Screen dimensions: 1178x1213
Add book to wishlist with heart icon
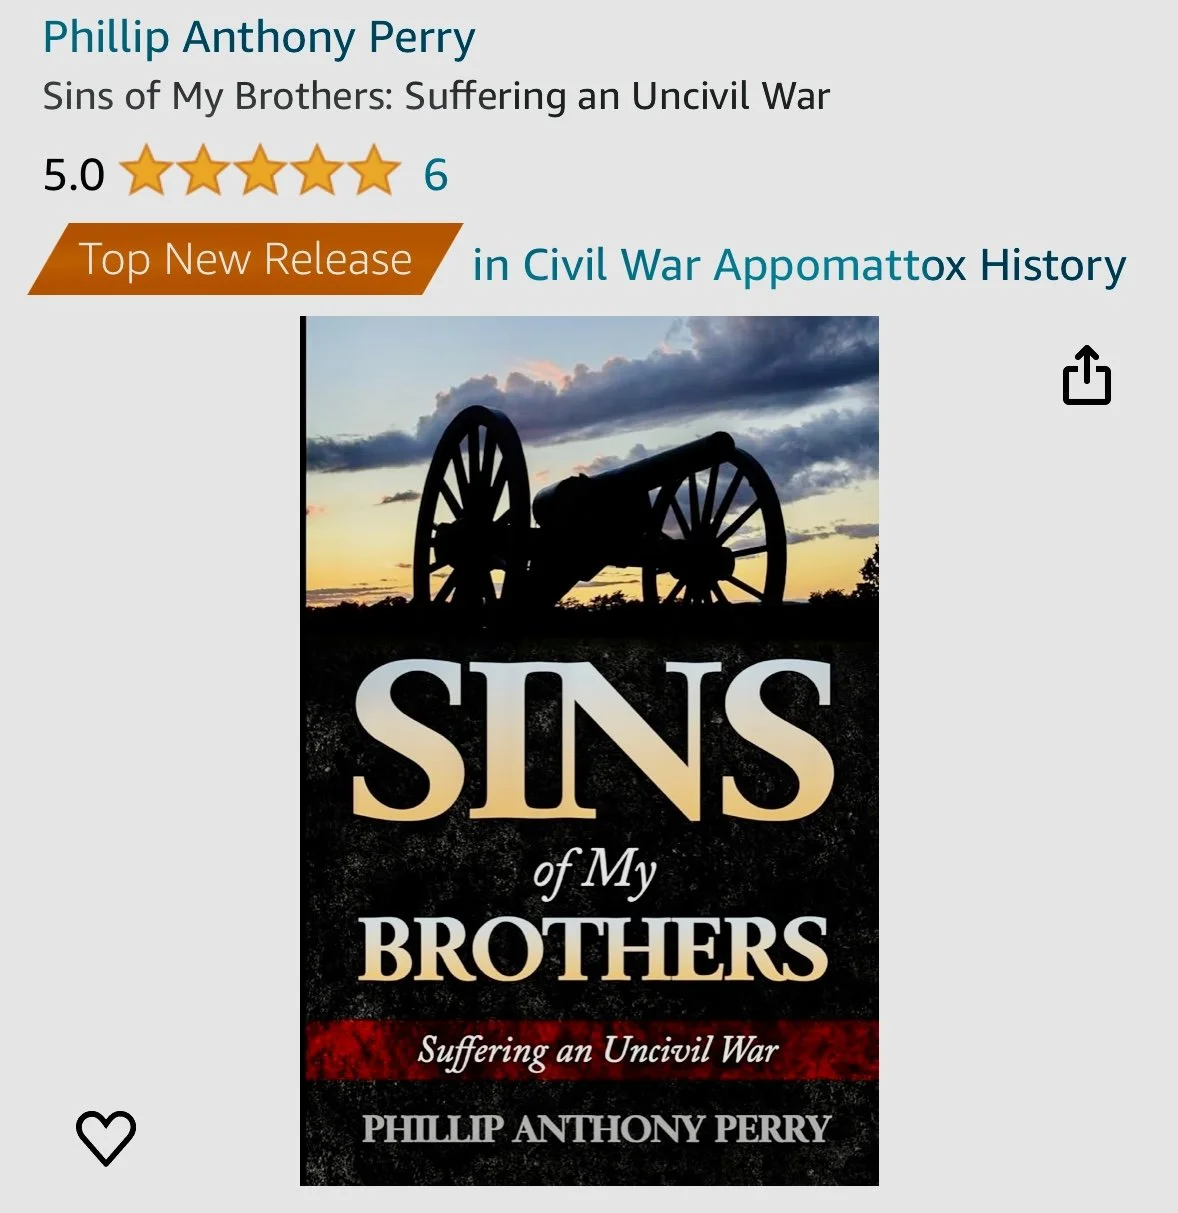click(x=106, y=1137)
